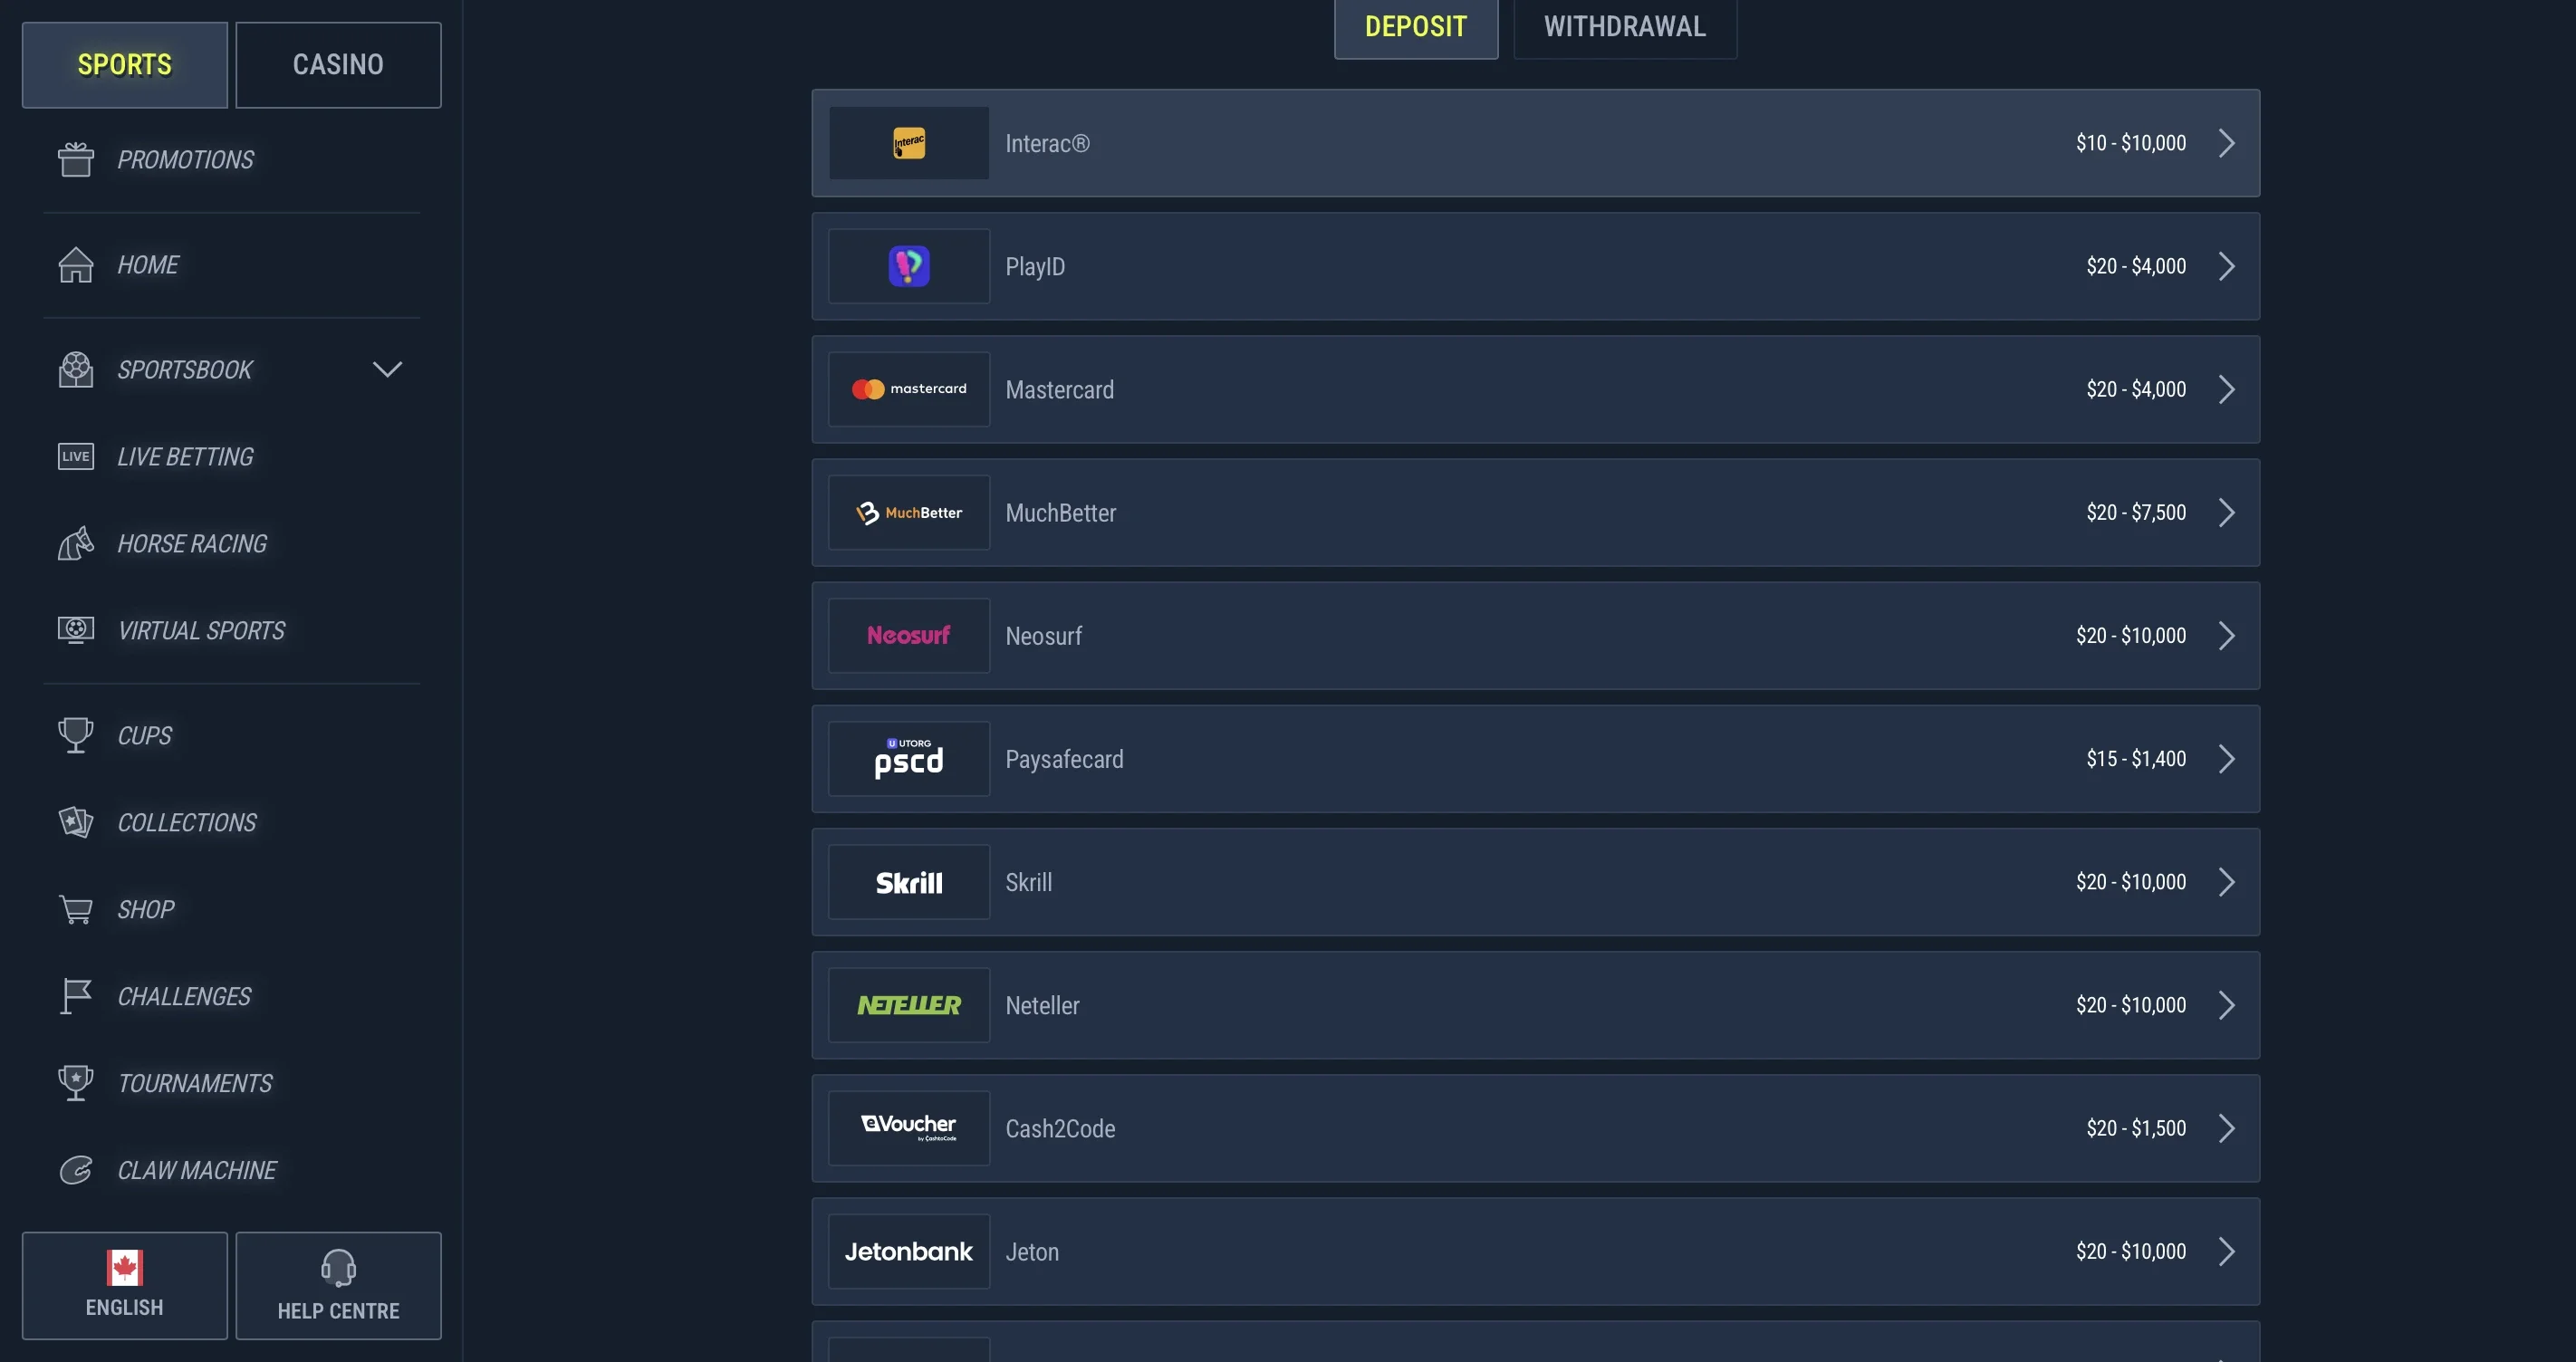Click the Claw Machine icon
This screenshot has height=1362, width=2576.
click(x=76, y=1171)
